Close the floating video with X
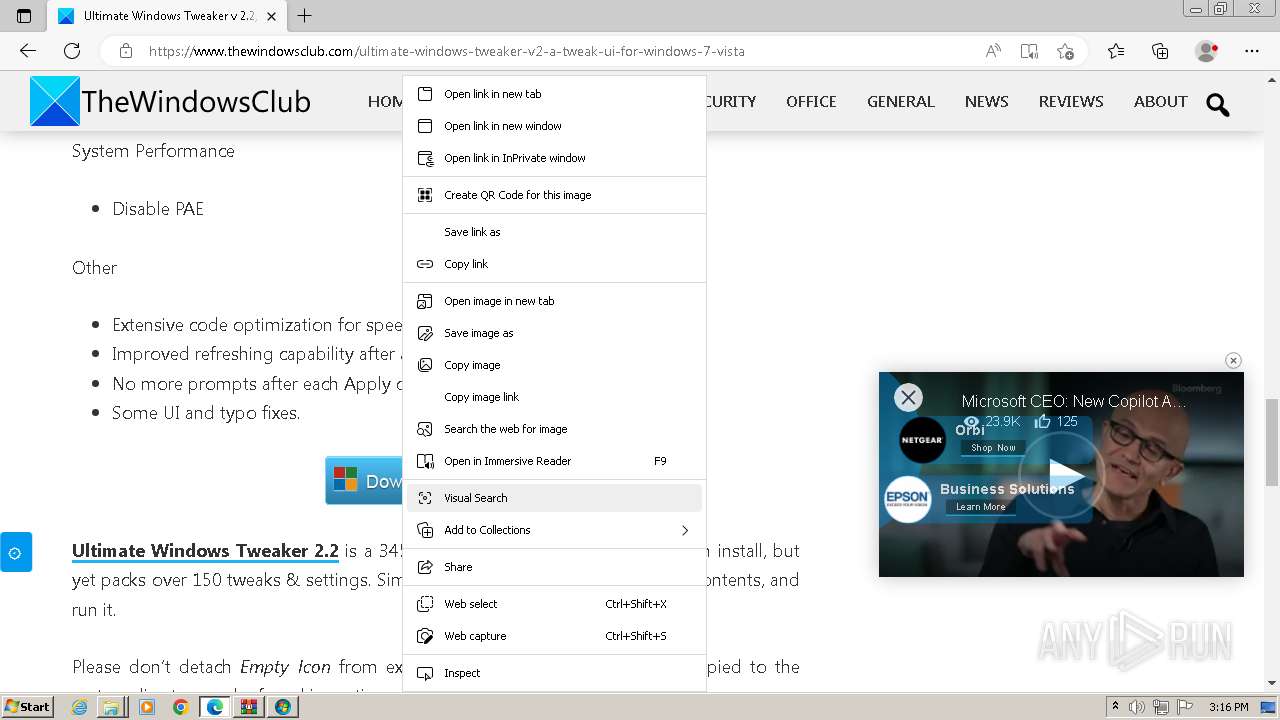This screenshot has width=1280, height=720. pos(1233,360)
